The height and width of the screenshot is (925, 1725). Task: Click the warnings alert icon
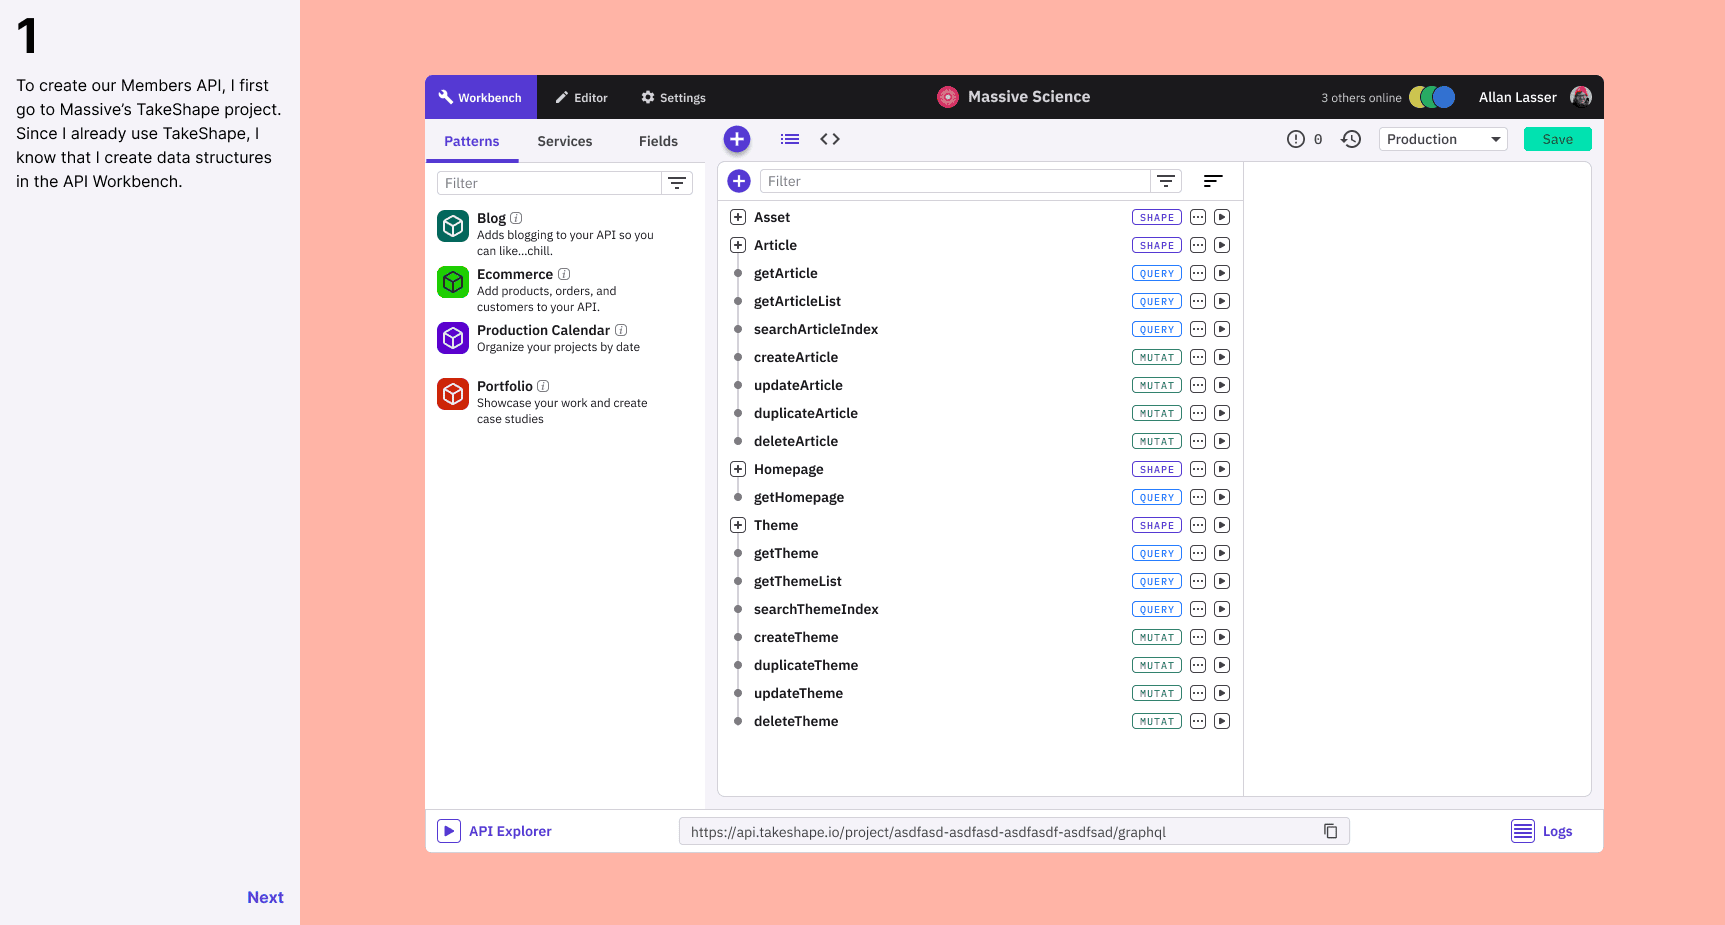(1296, 139)
